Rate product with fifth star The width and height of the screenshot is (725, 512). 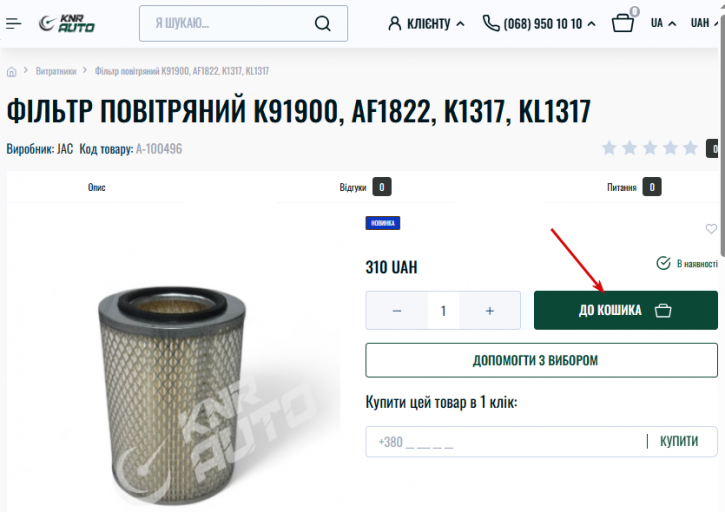click(x=690, y=148)
